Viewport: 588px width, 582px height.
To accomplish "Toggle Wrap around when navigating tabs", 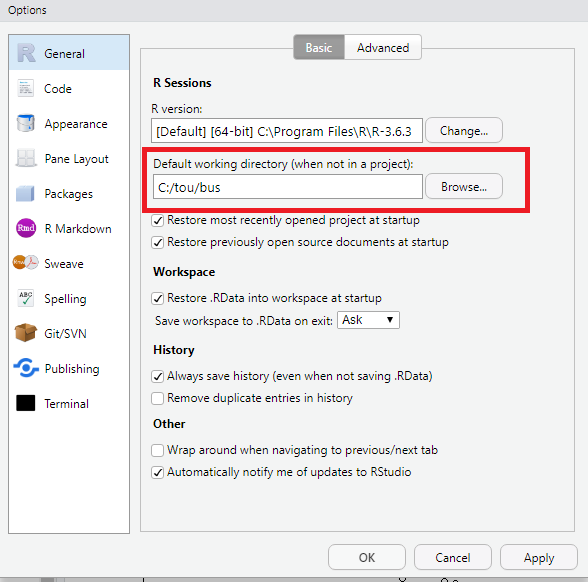I will pos(158,450).
